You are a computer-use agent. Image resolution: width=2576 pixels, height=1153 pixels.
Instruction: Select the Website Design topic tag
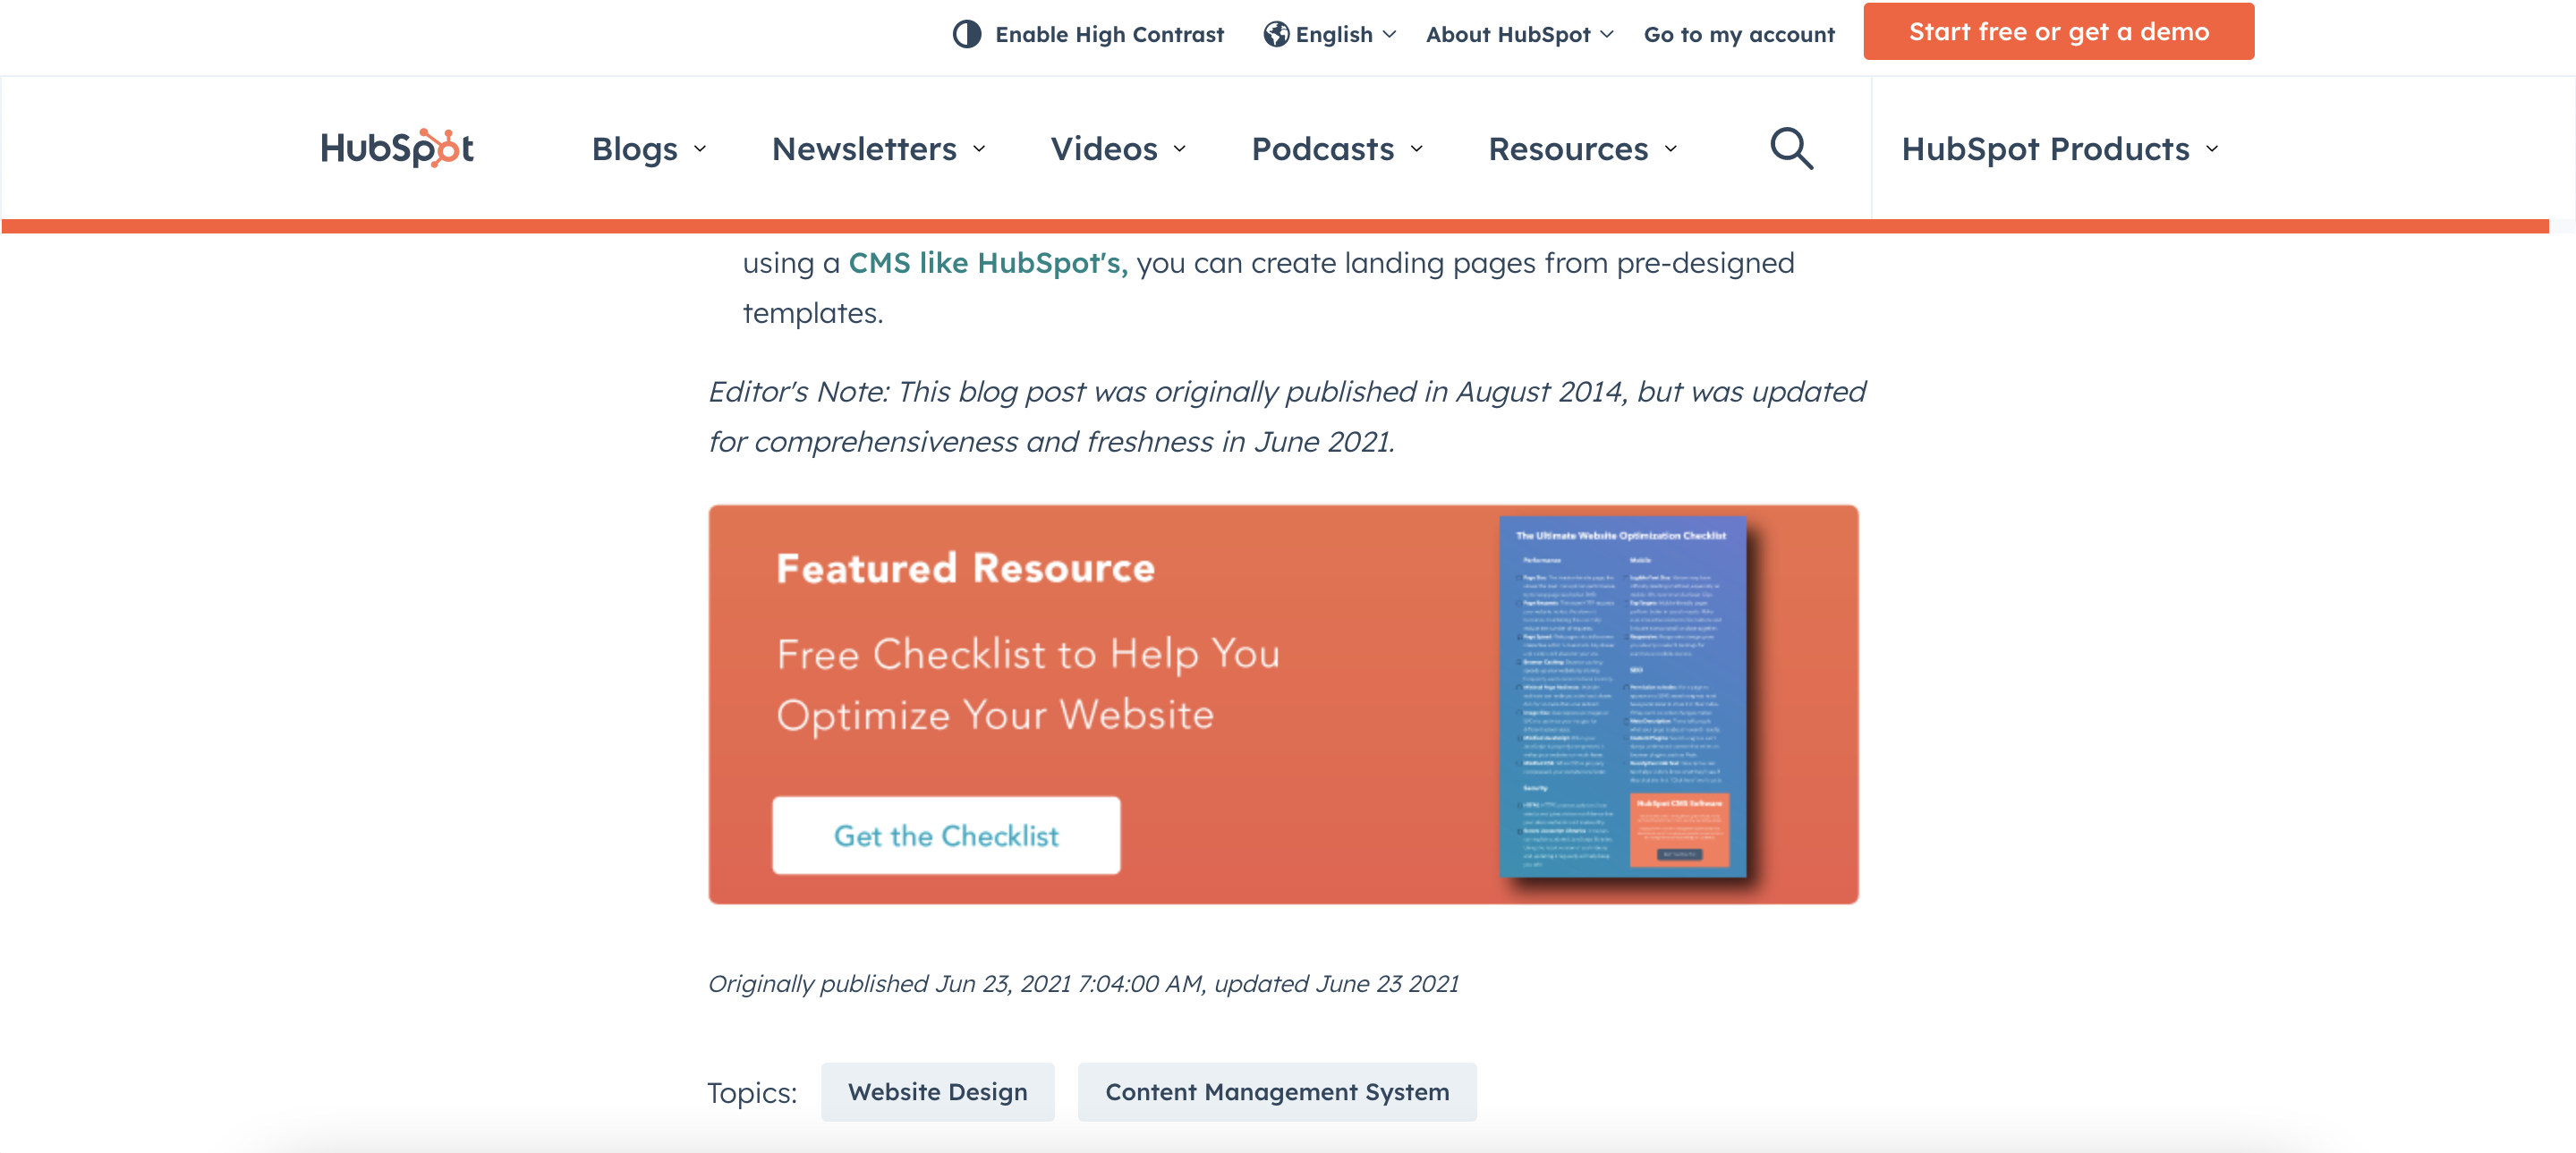pos(937,1091)
